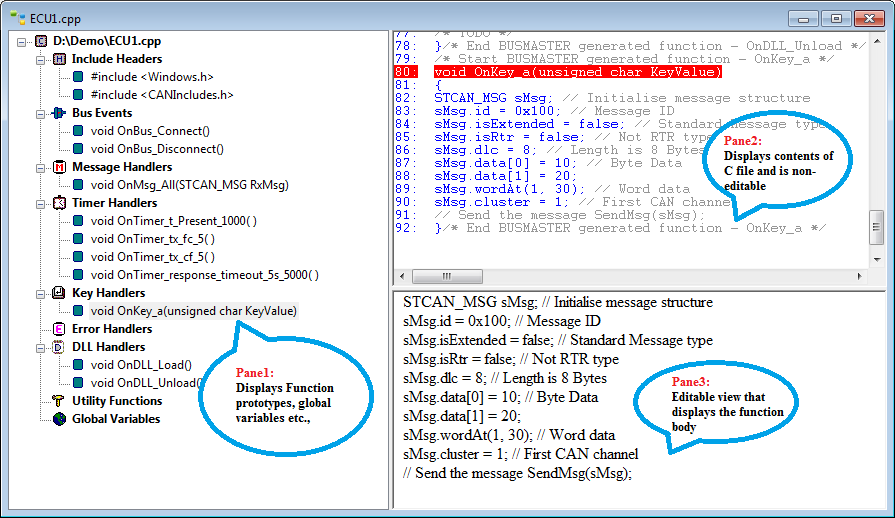Select the Utility Functions tree item
The width and height of the screenshot is (895, 518).
tap(117, 401)
